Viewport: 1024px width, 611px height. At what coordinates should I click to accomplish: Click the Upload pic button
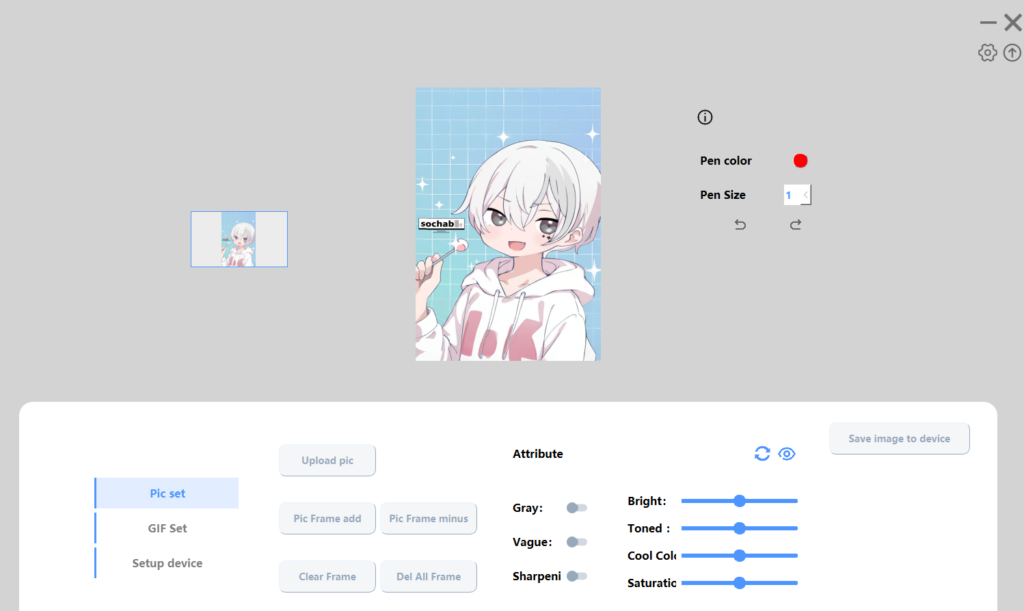[327, 460]
